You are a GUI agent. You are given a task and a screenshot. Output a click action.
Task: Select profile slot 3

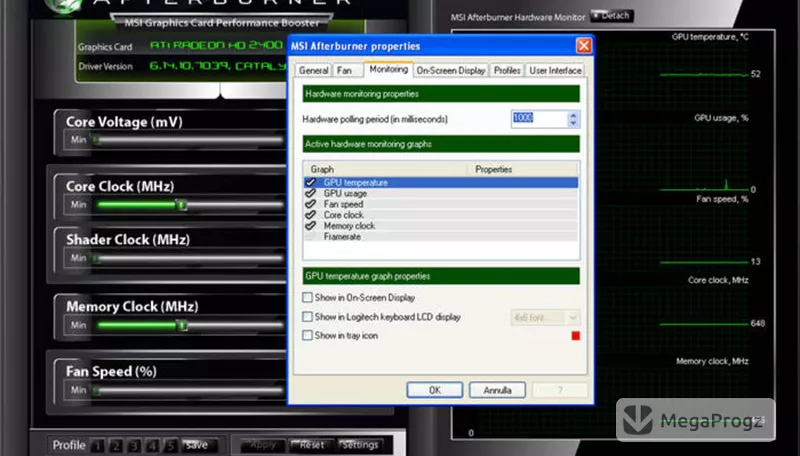[134, 446]
